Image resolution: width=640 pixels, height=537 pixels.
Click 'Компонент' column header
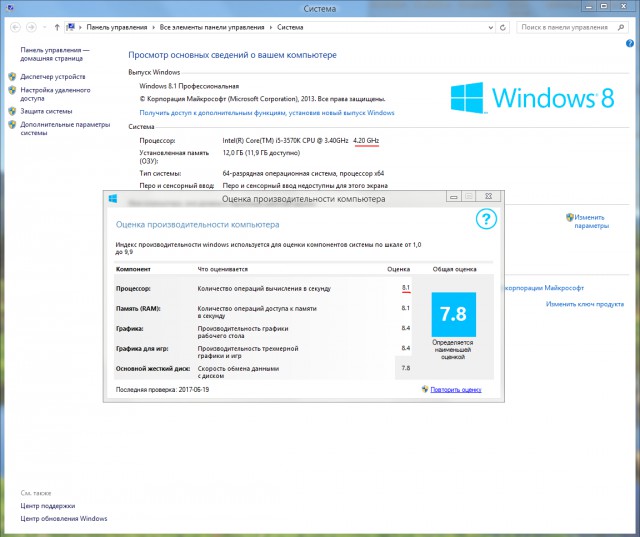click(x=133, y=269)
